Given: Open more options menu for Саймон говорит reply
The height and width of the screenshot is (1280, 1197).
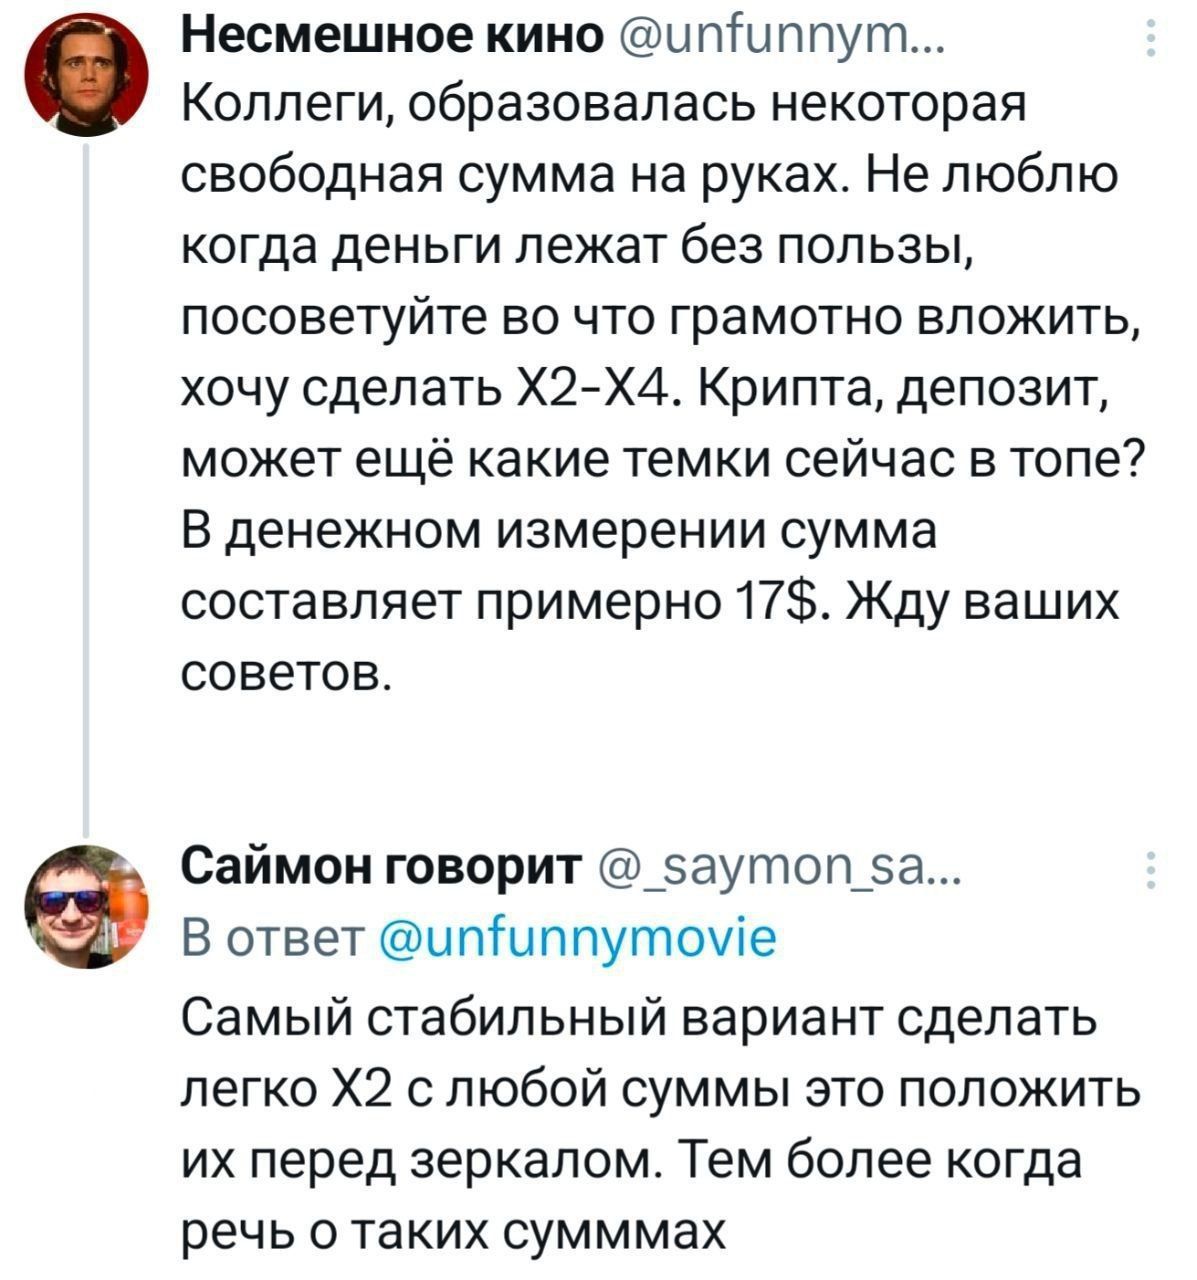Looking at the screenshot, I should pyautogui.click(x=1153, y=871).
